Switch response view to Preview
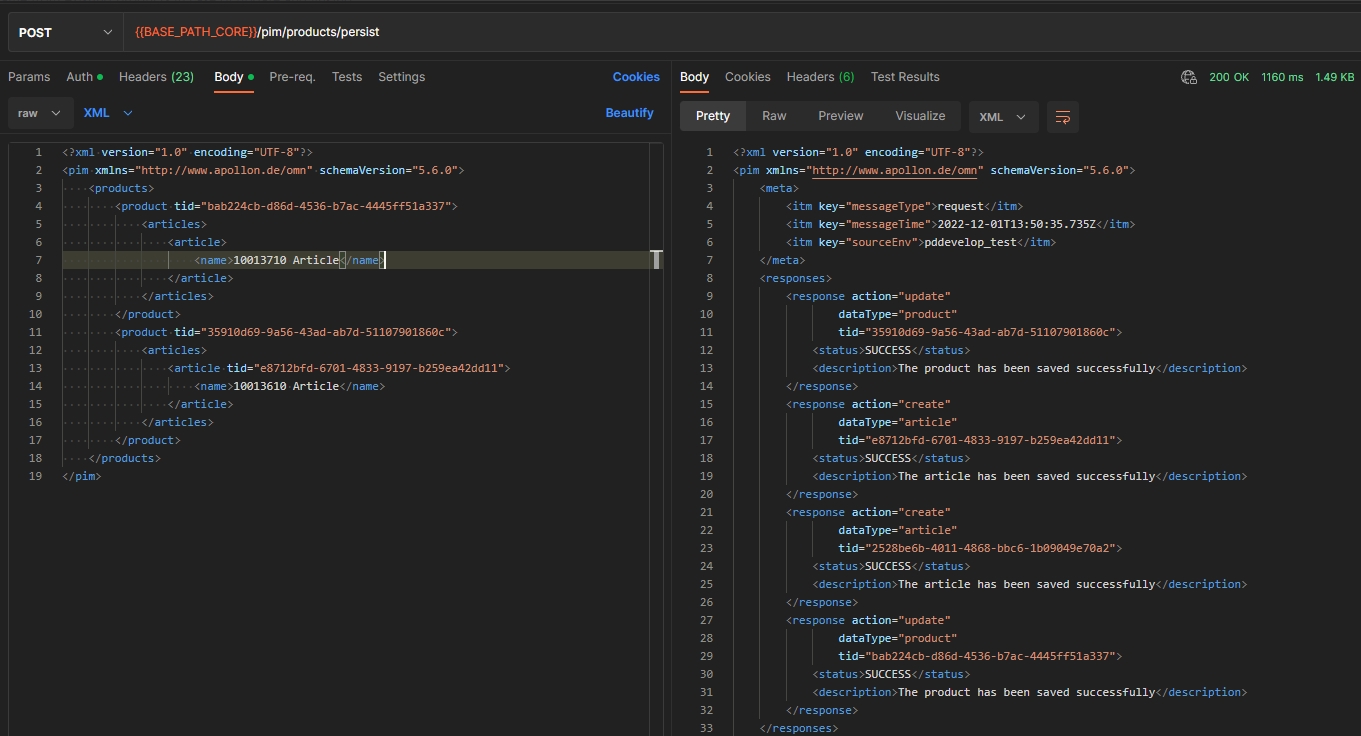The image size is (1361, 736). coord(840,116)
